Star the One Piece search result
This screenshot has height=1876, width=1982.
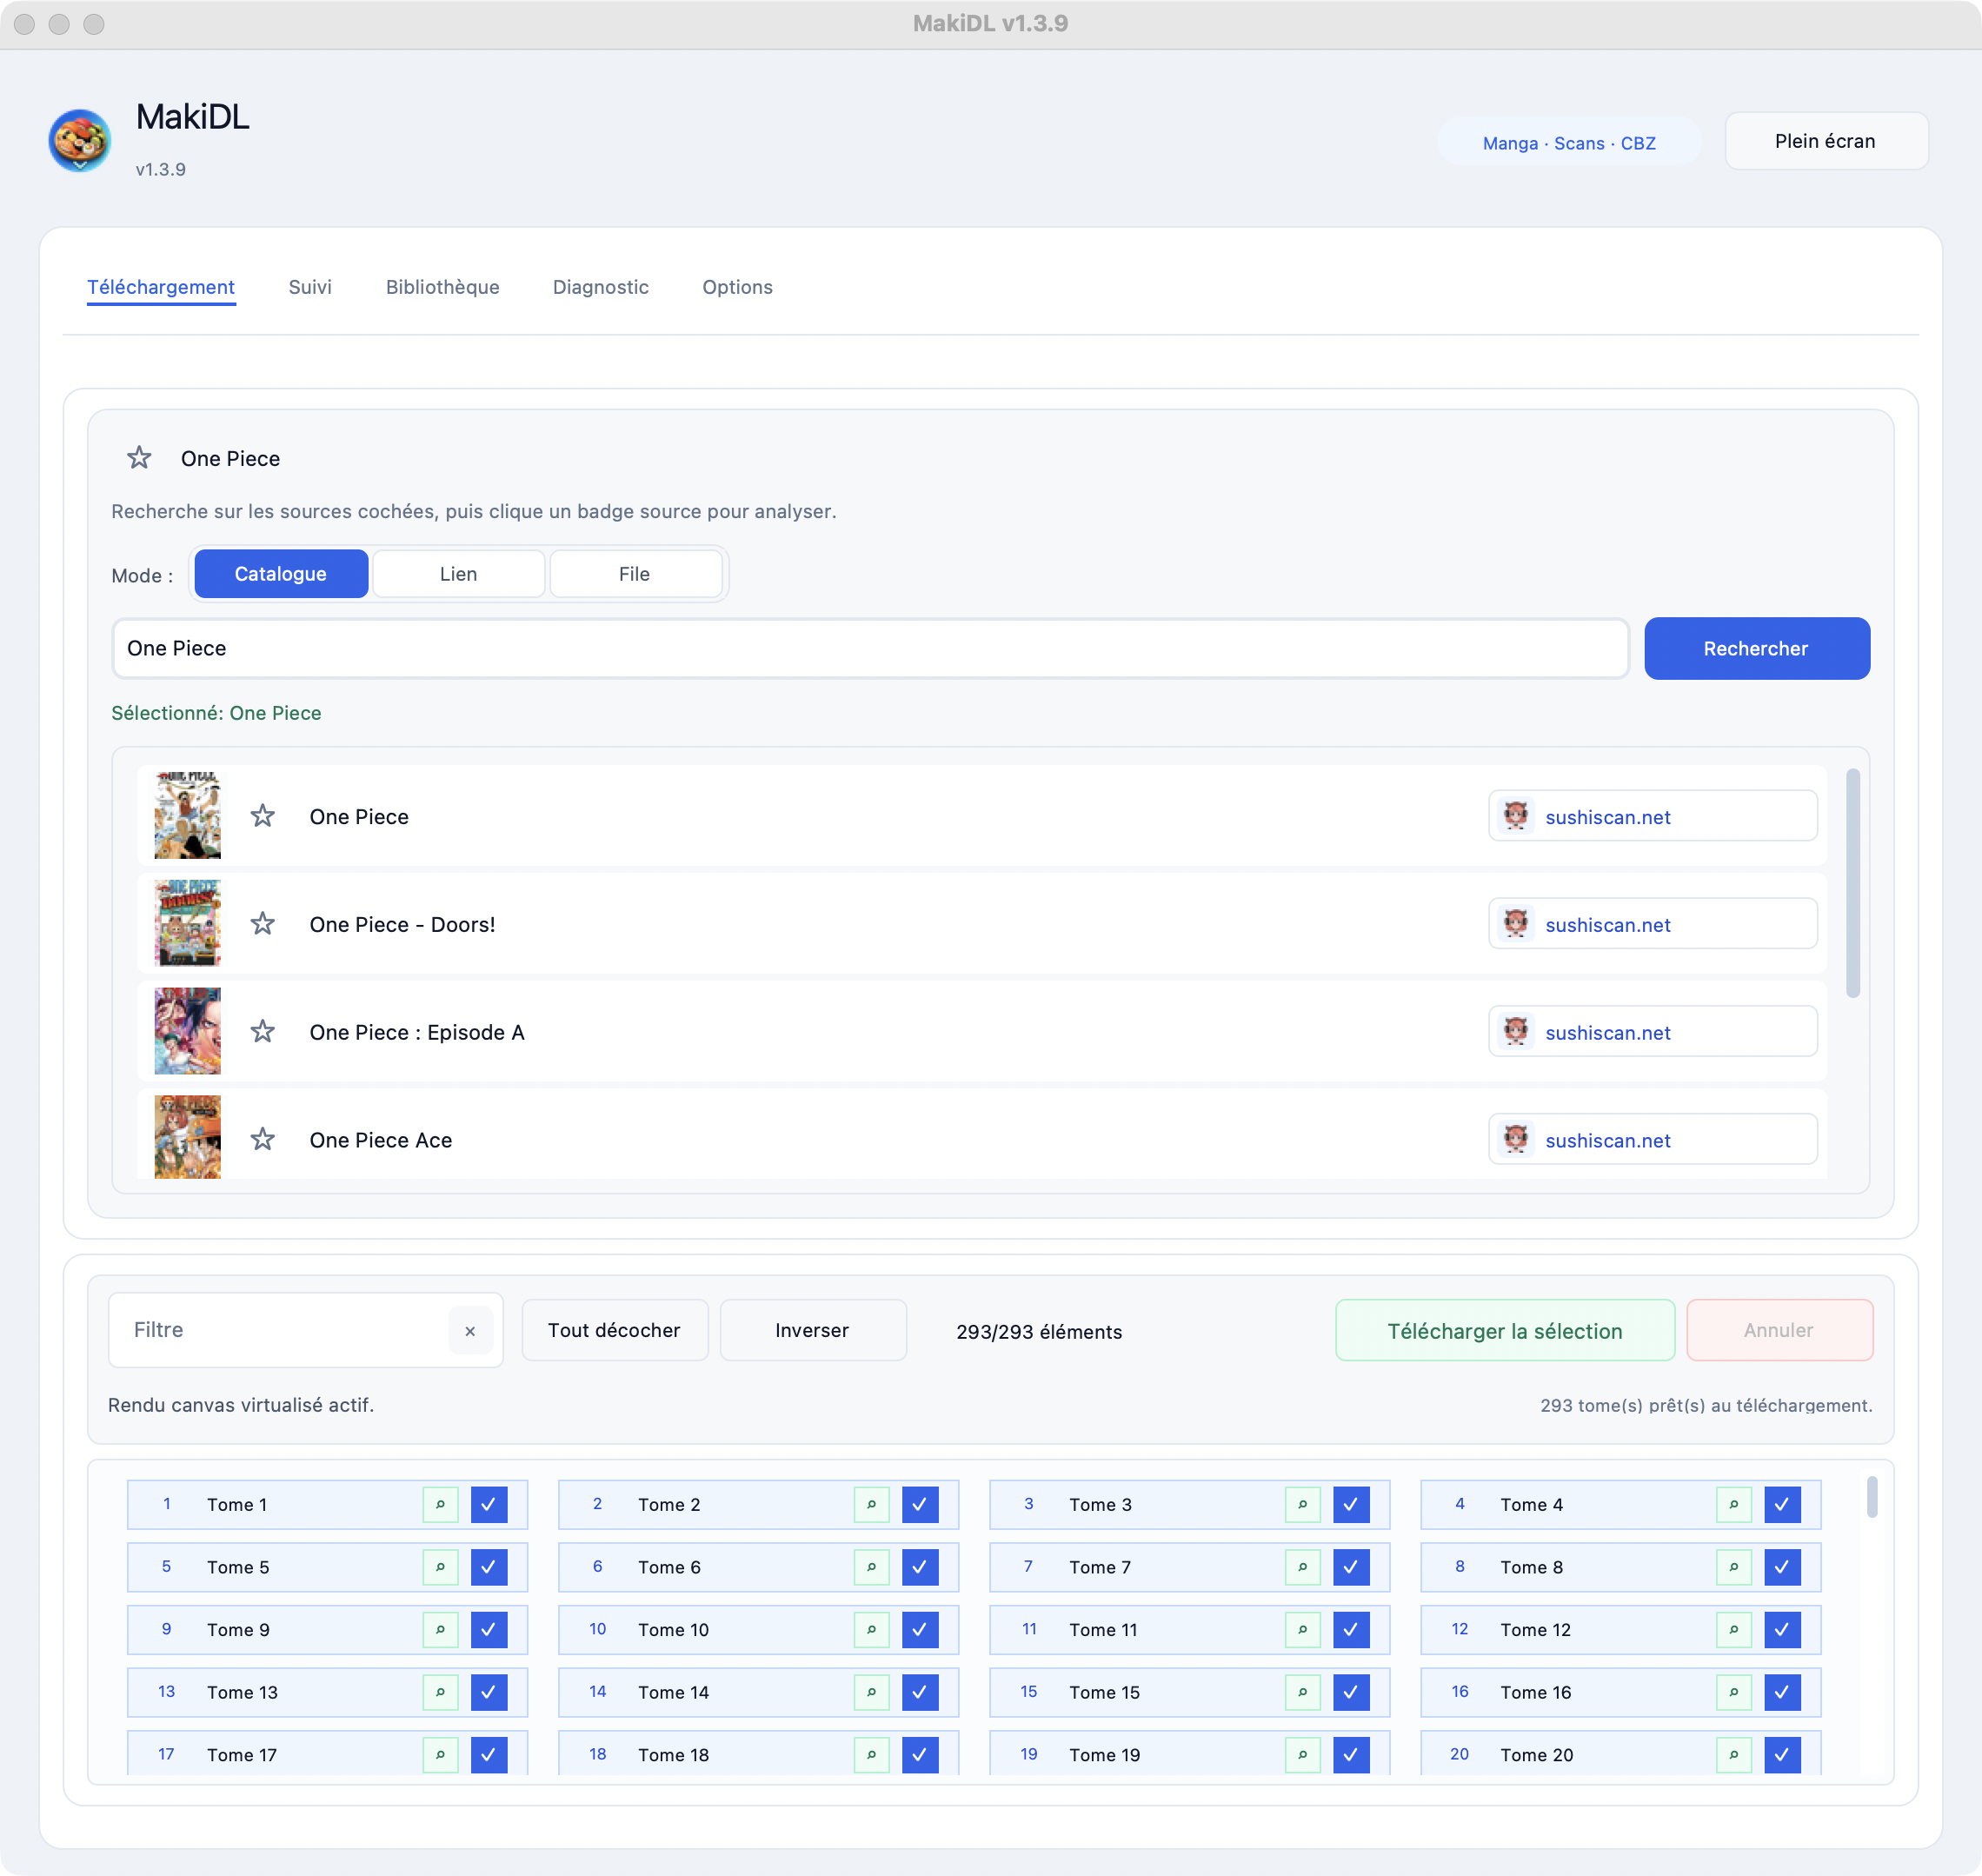pos(263,816)
